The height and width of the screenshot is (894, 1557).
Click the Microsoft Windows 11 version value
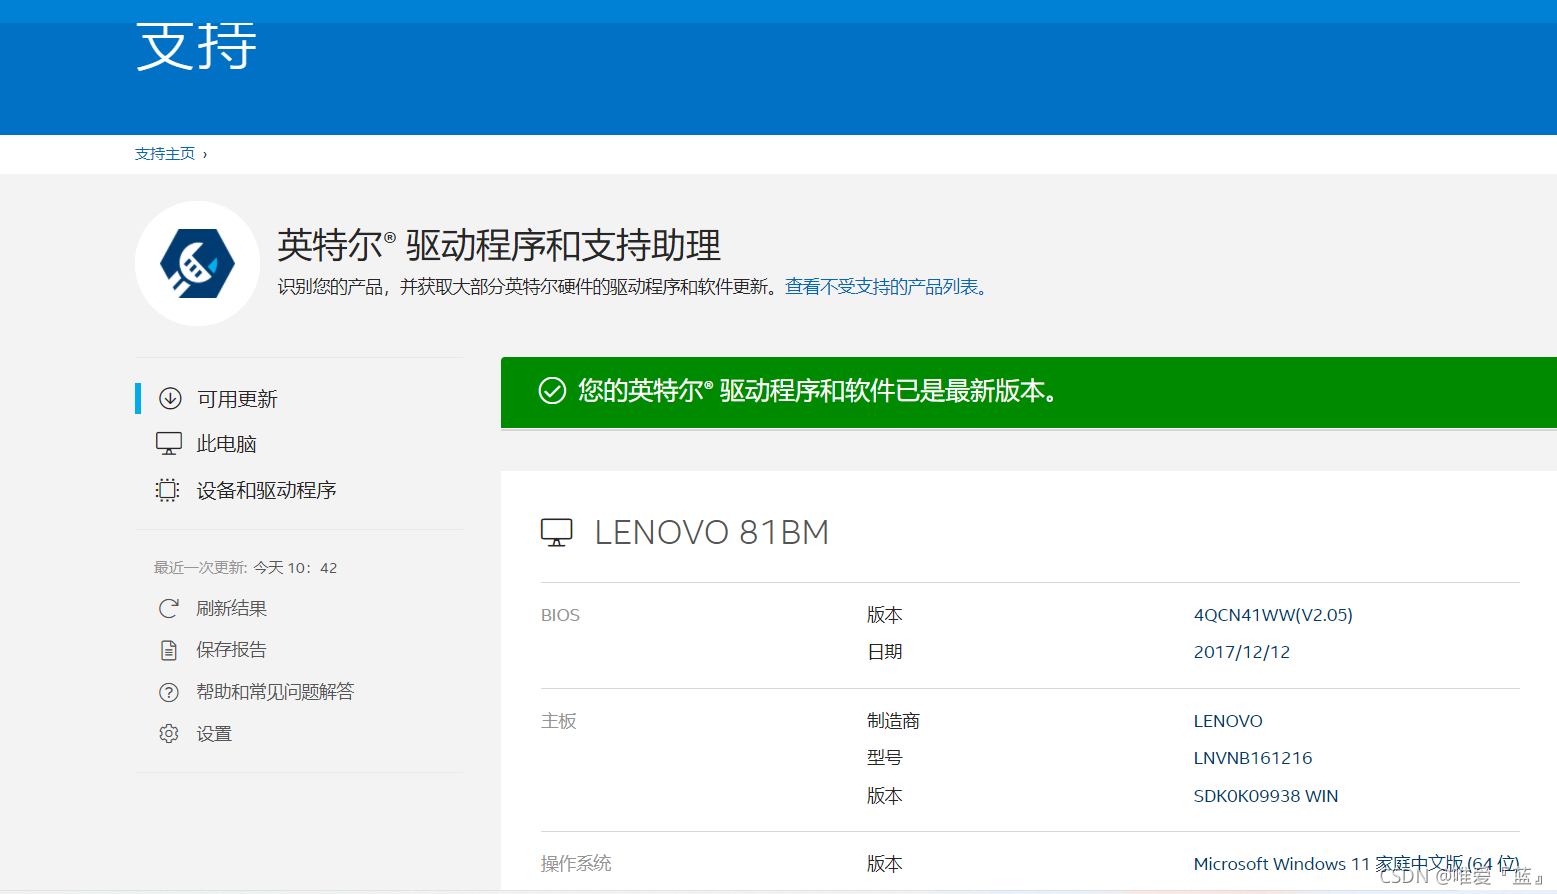(1357, 864)
